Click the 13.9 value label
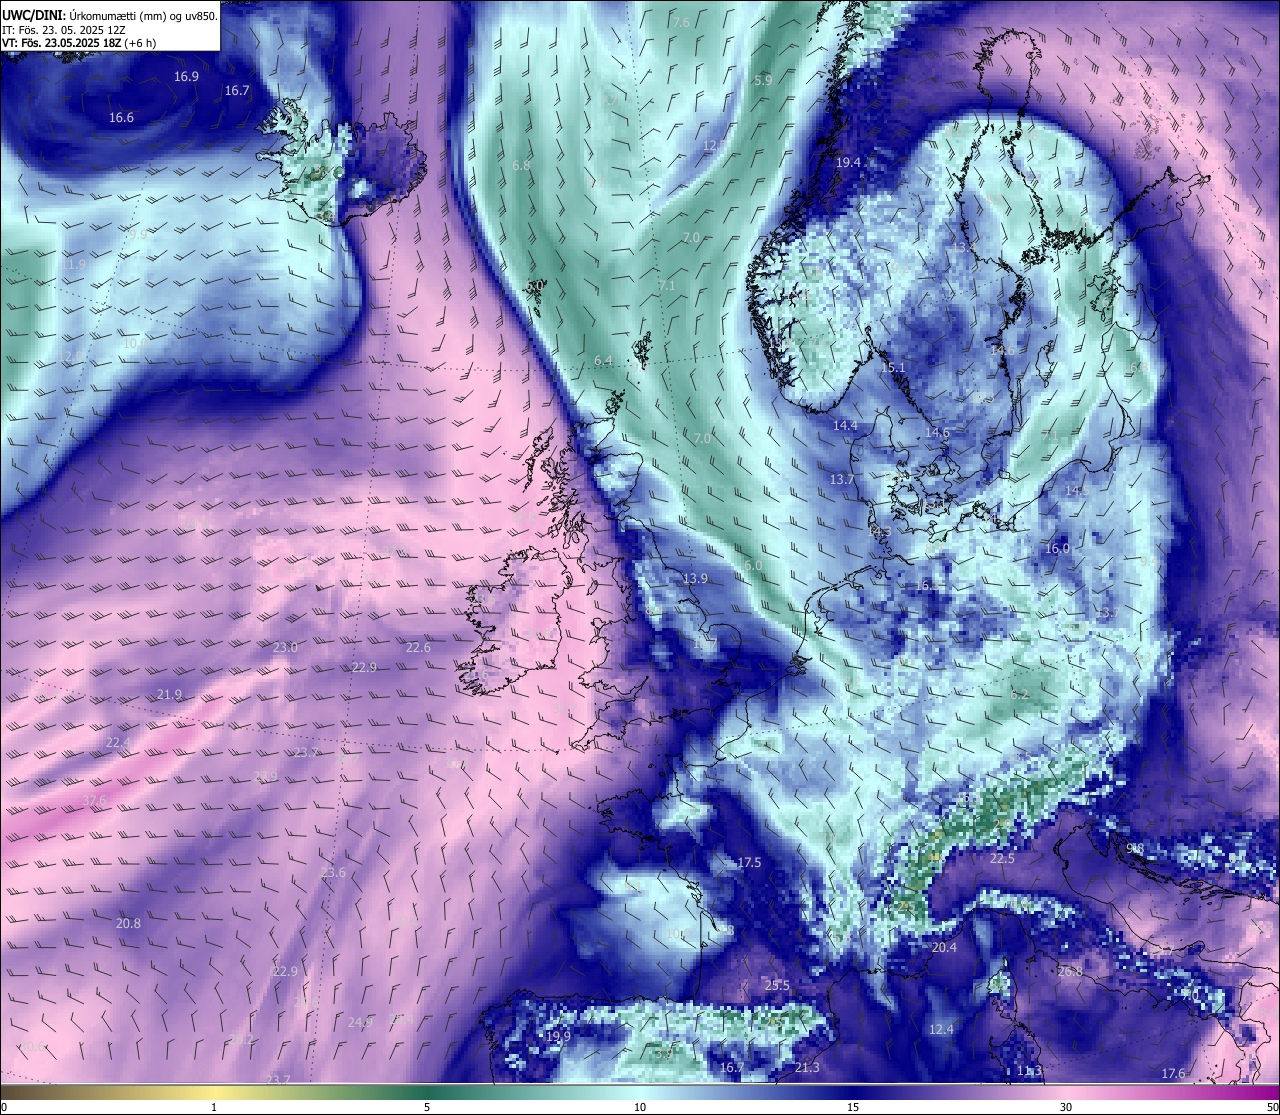The image size is (1280, 1115). point(695,578)
